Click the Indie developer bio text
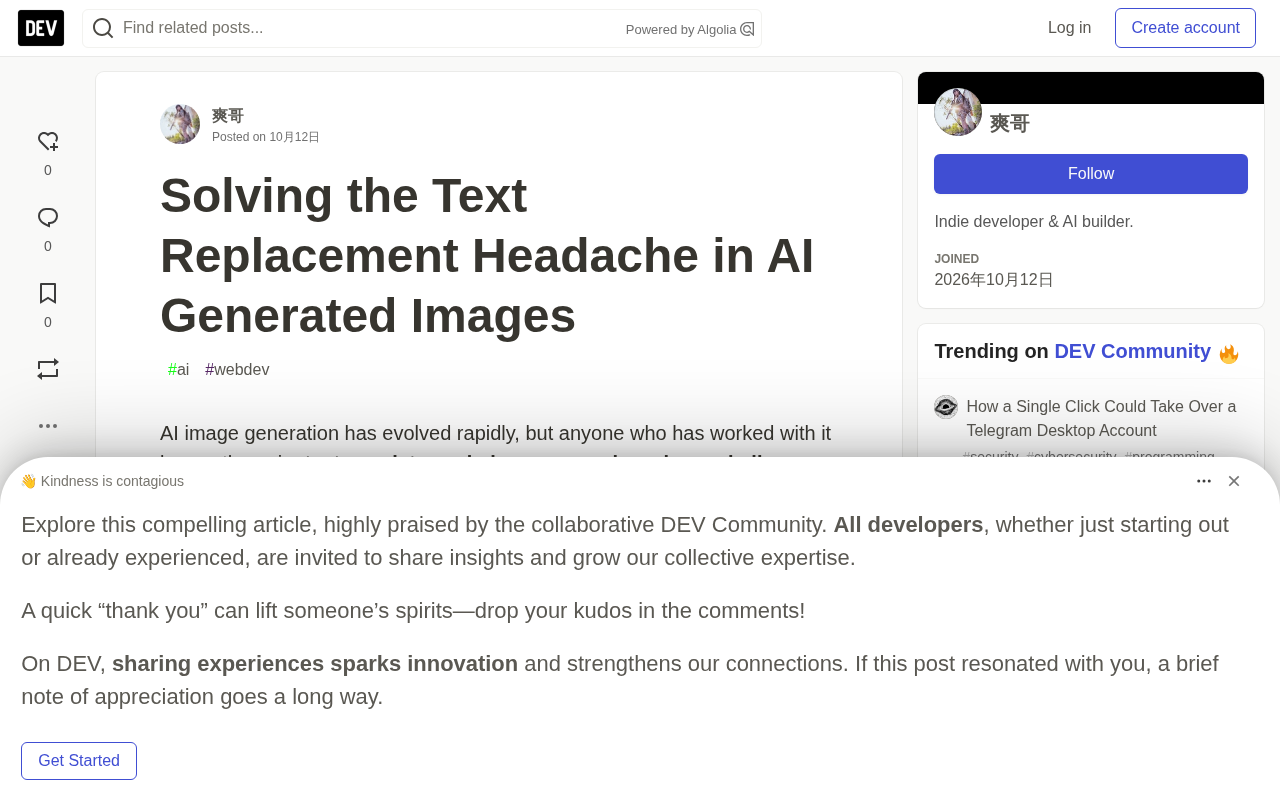The image size is (1280, 800). [1034, 222]
